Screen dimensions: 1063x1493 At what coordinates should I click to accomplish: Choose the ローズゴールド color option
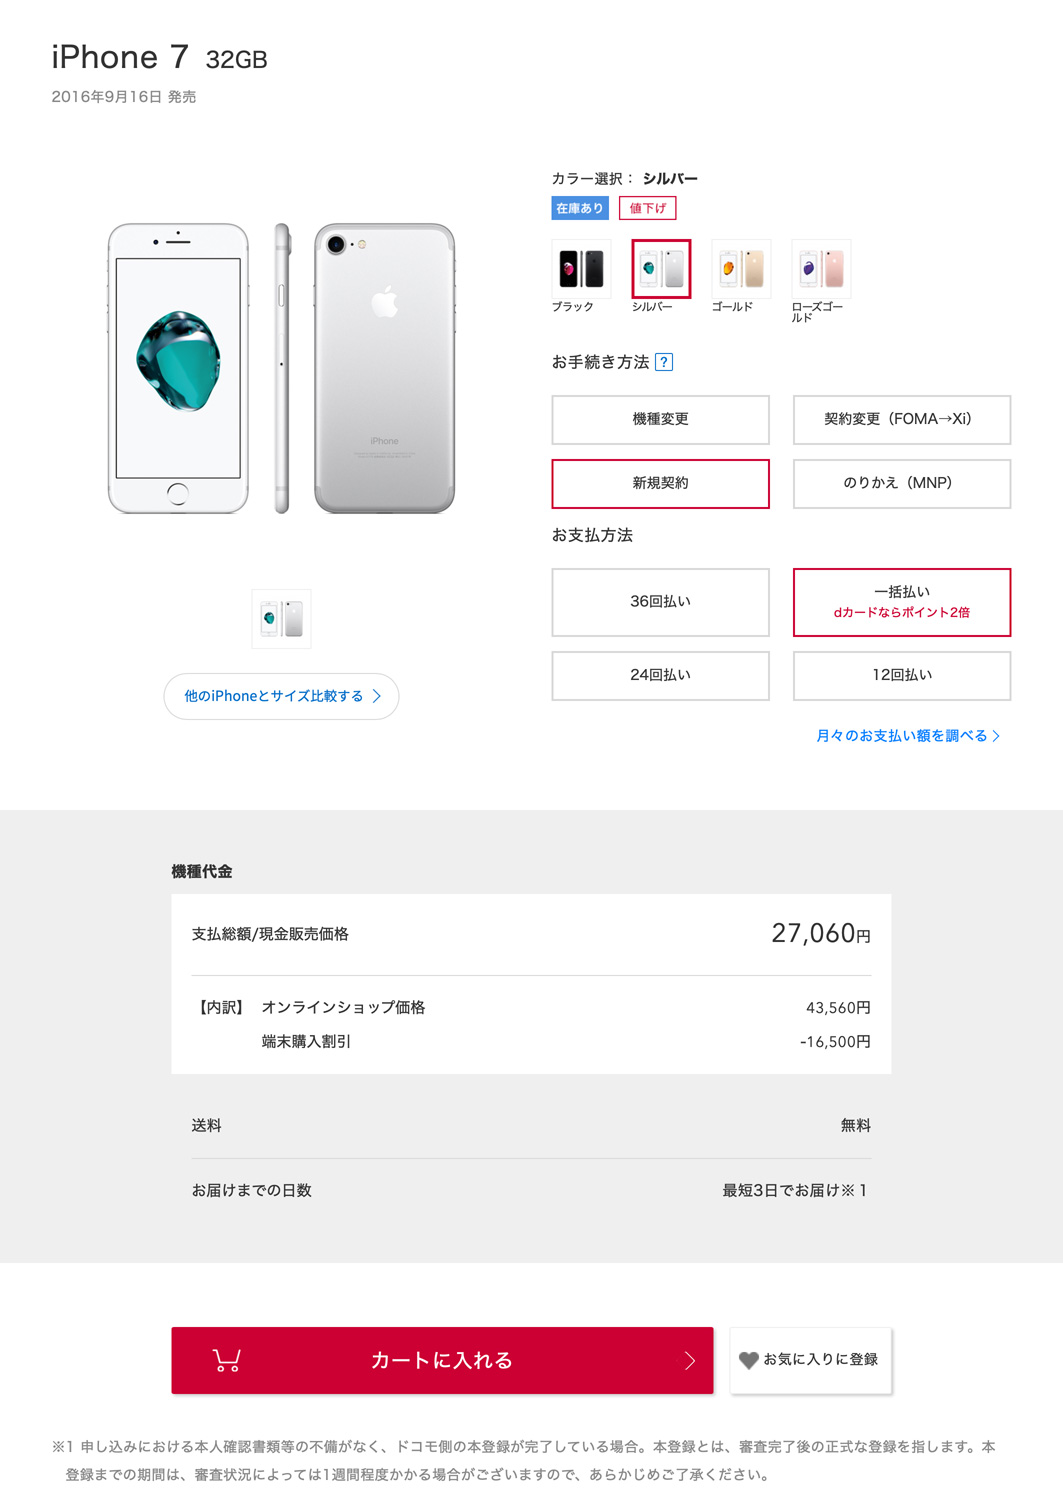coord(821,269)
